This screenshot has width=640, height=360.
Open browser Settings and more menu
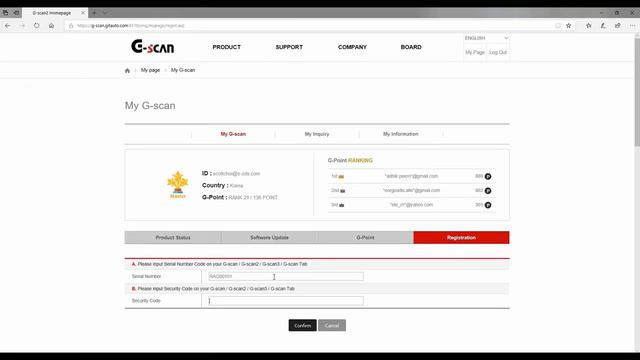632,26
